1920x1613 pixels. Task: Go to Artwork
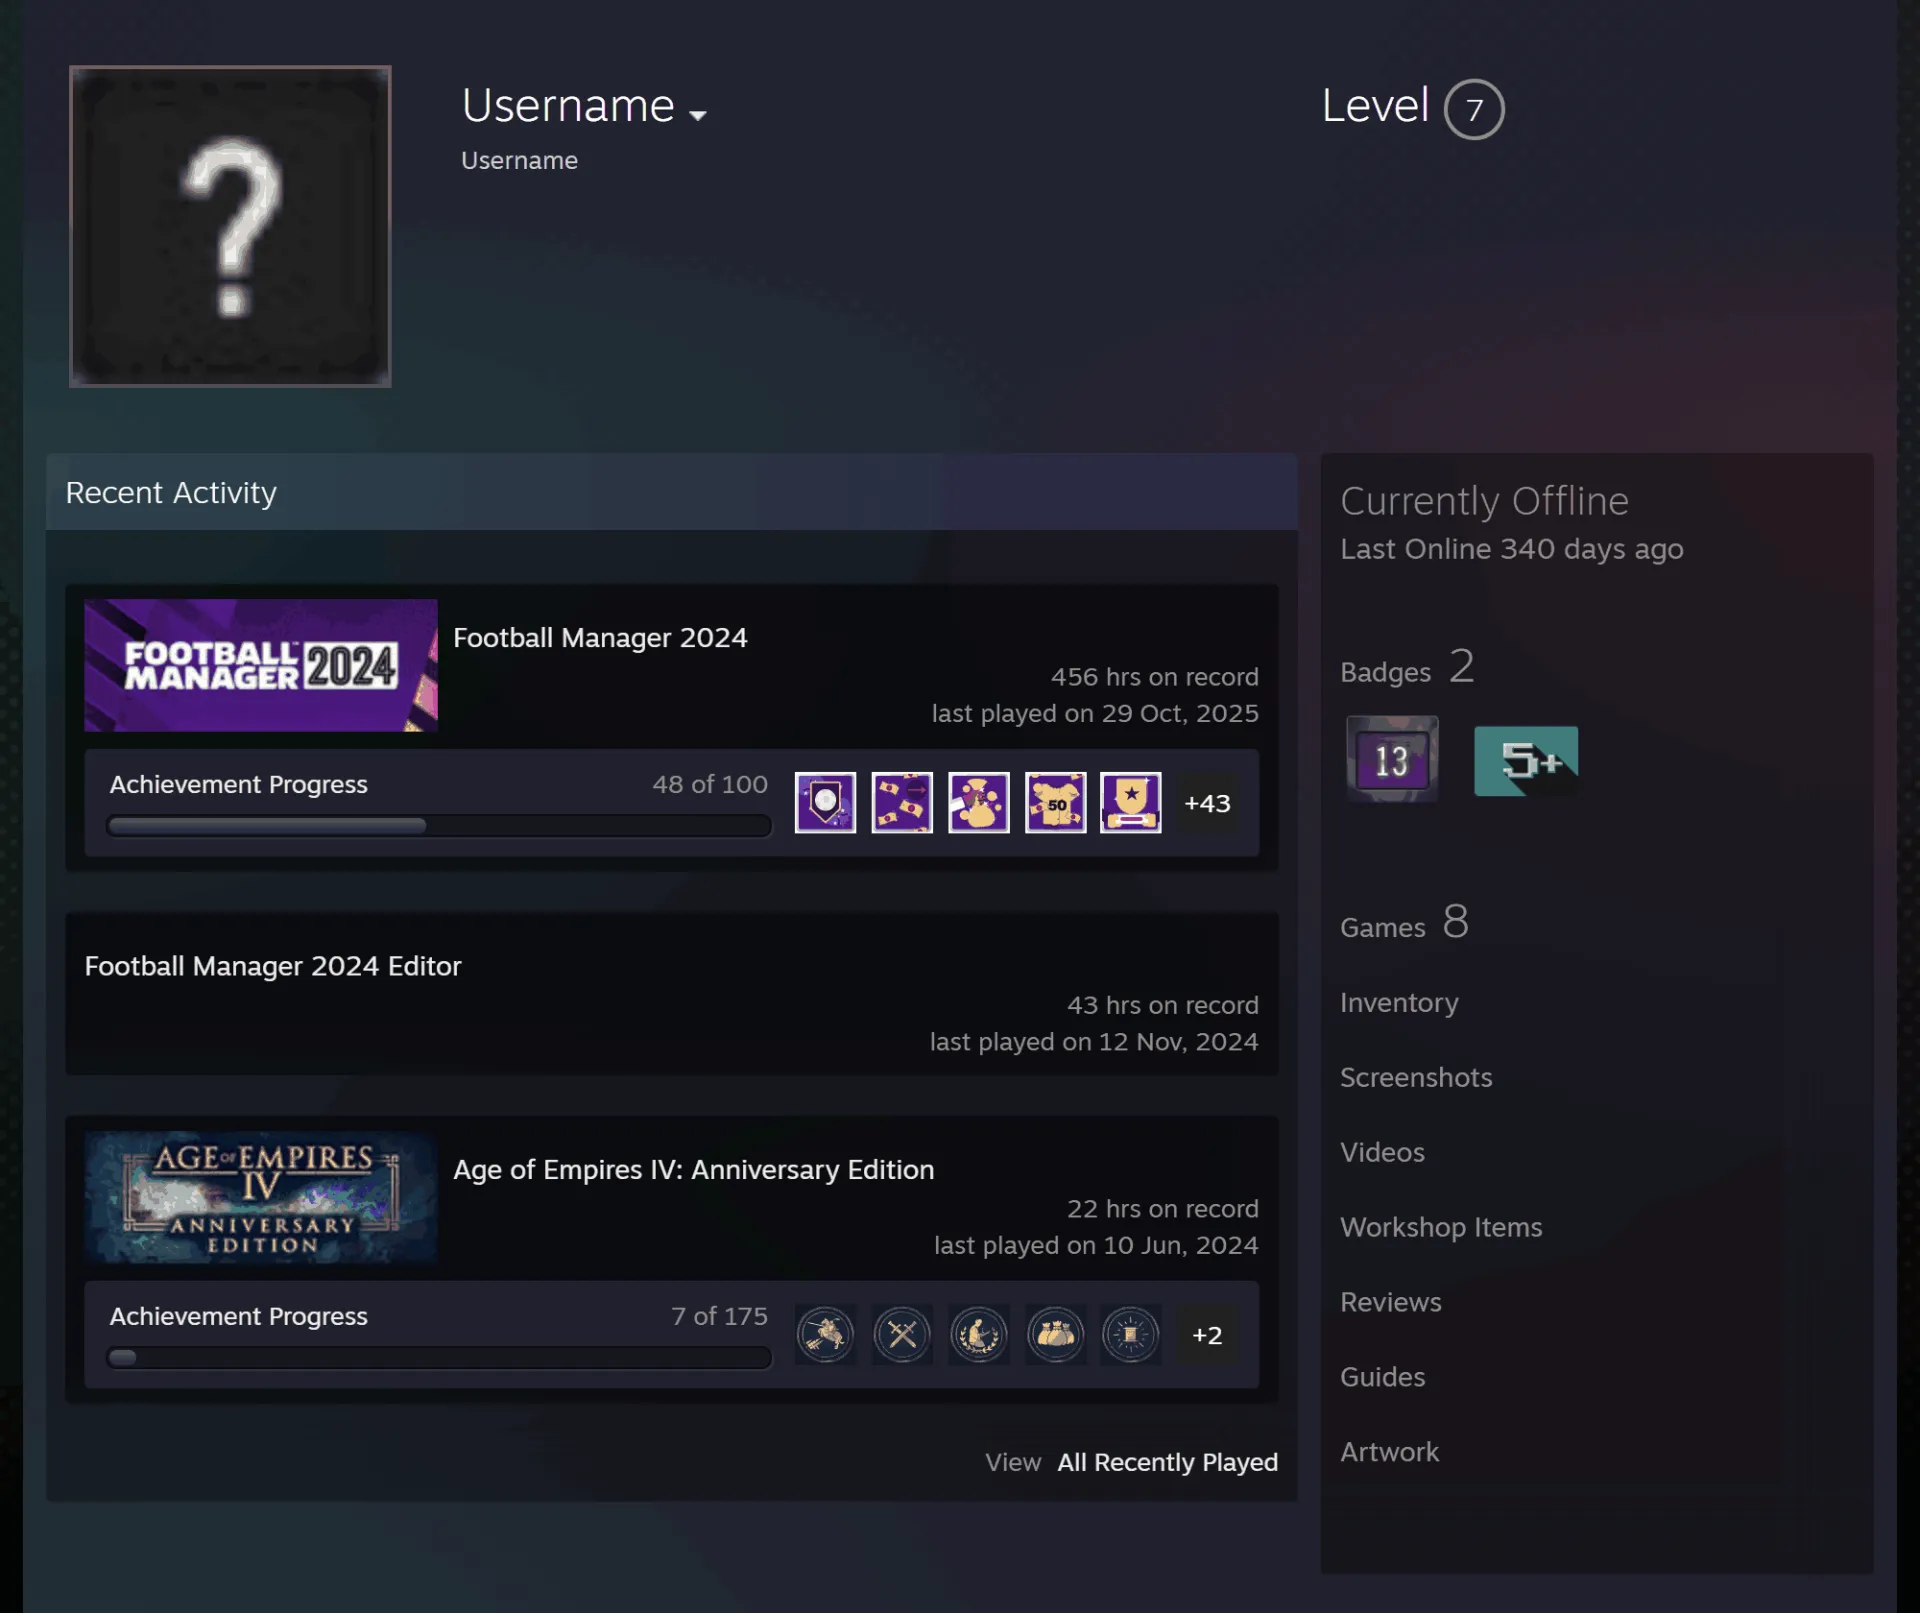tap(1389, 1453)
